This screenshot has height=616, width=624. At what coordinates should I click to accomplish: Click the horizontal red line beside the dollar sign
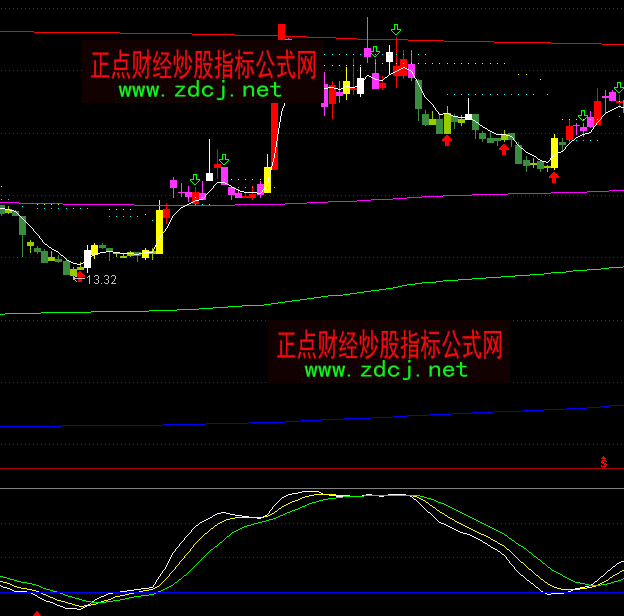pos(300,468)
